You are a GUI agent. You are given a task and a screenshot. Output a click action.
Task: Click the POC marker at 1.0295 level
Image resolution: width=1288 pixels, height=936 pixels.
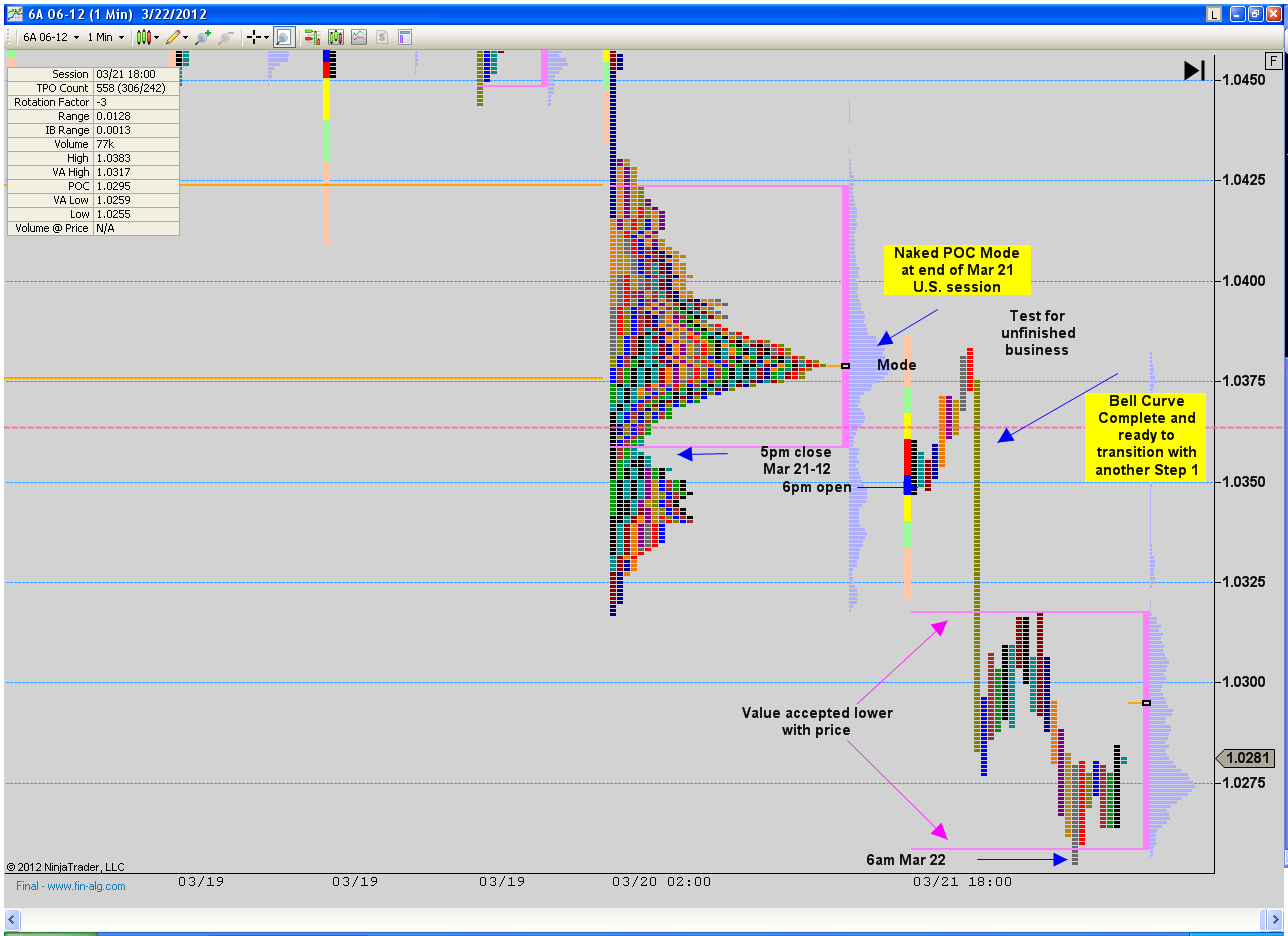[1146, 703]
